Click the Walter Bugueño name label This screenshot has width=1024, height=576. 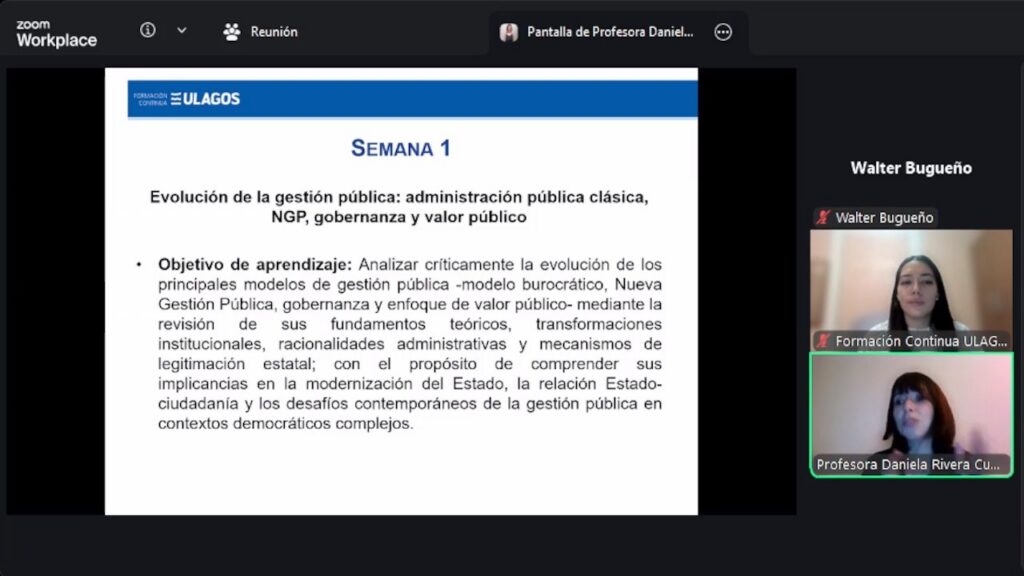click(x=884, y=217)
